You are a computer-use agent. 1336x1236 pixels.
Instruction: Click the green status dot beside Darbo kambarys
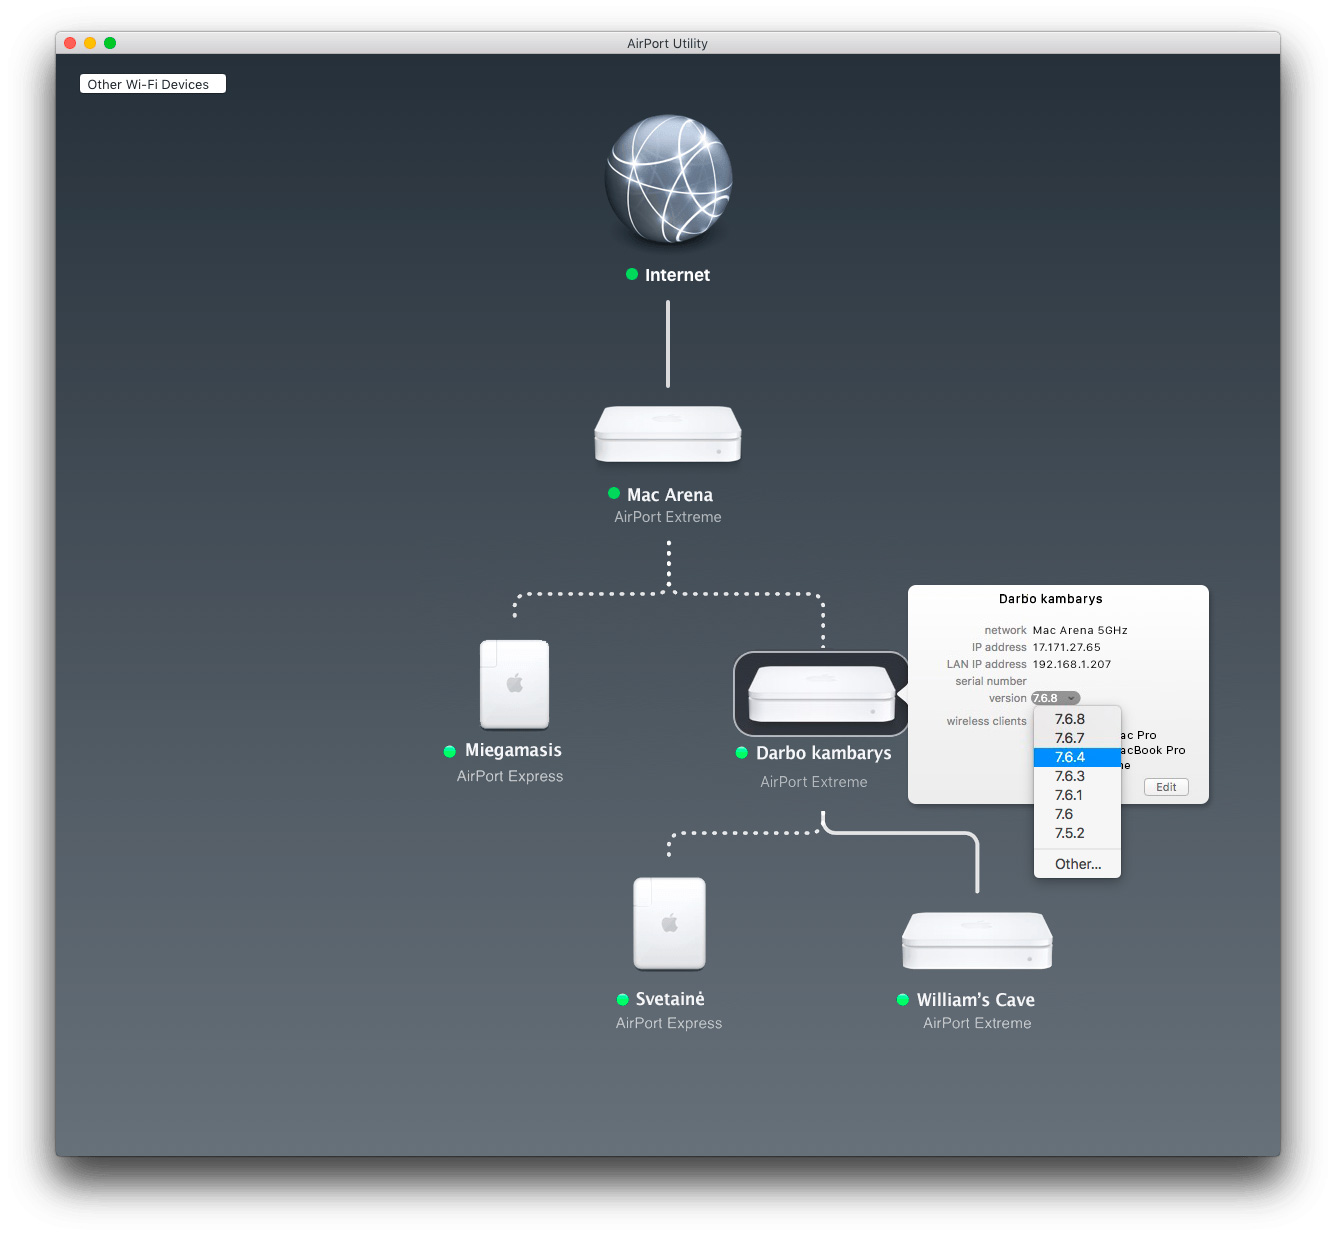[x=742, y=753]
